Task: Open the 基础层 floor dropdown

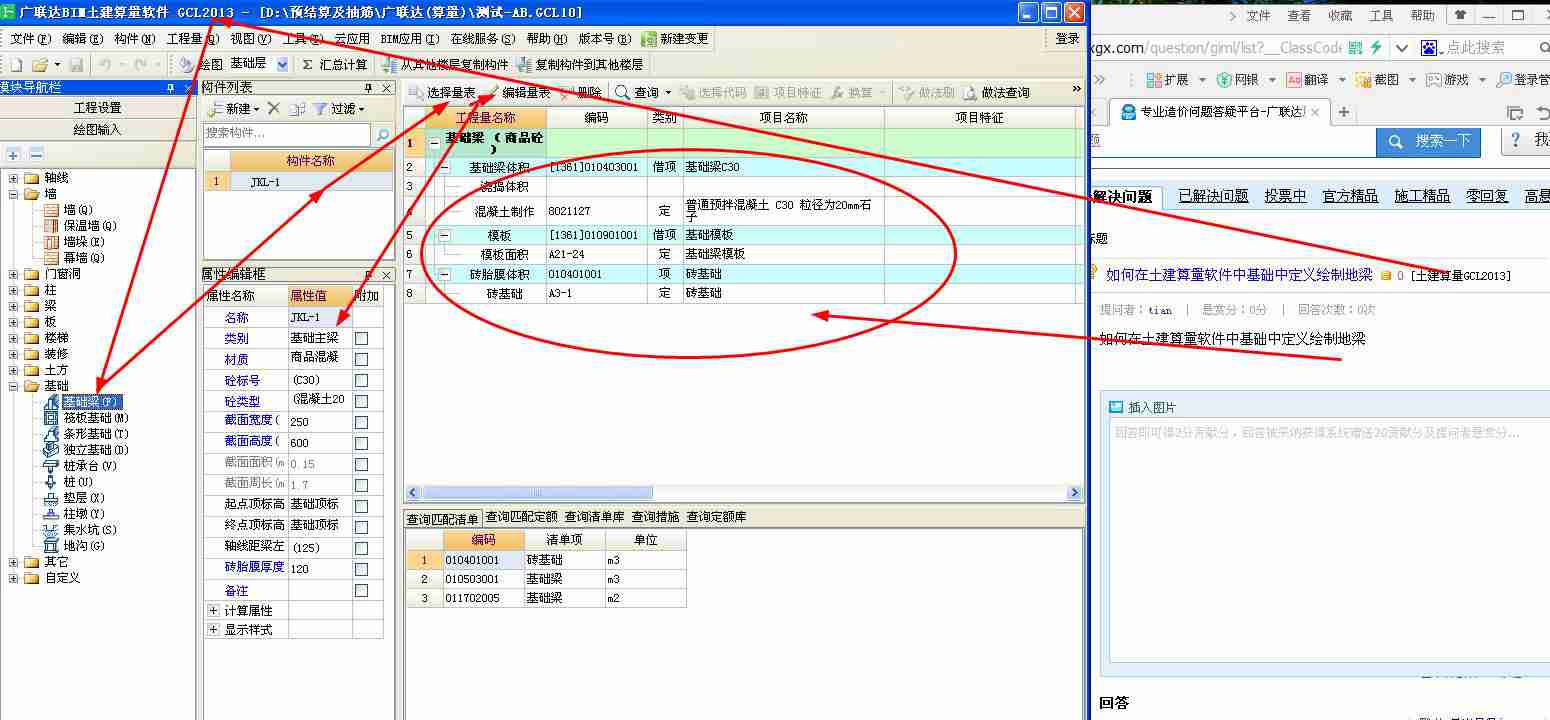Action: point(282,64)
